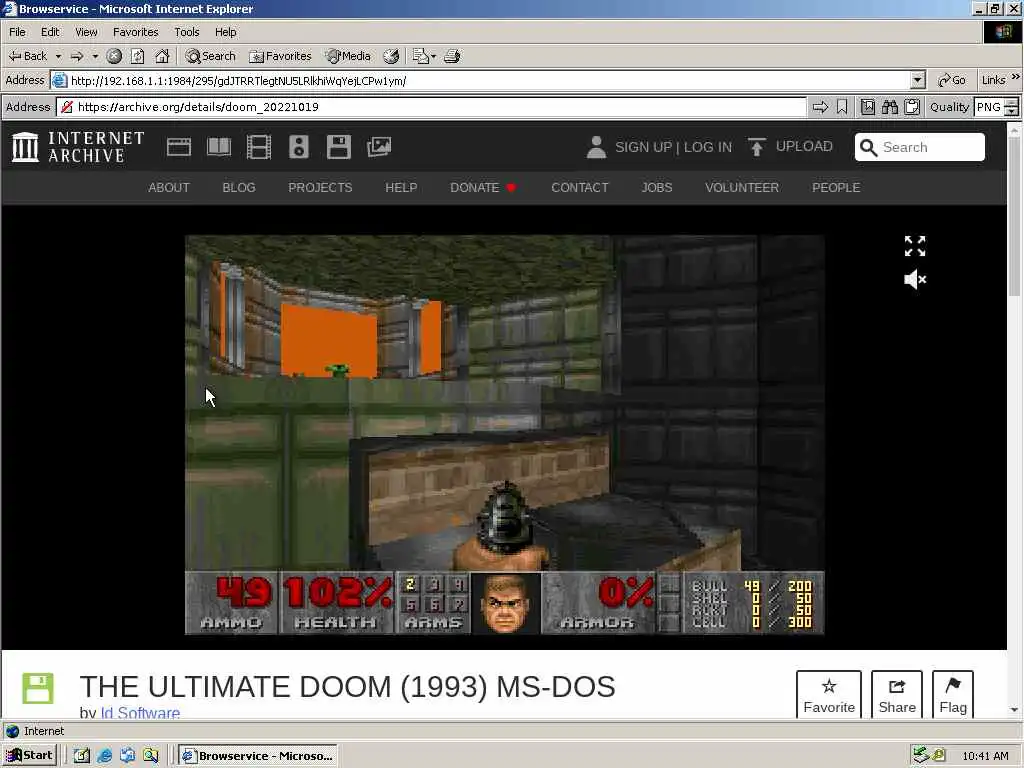Open the Images icon

tap(379, 147)
